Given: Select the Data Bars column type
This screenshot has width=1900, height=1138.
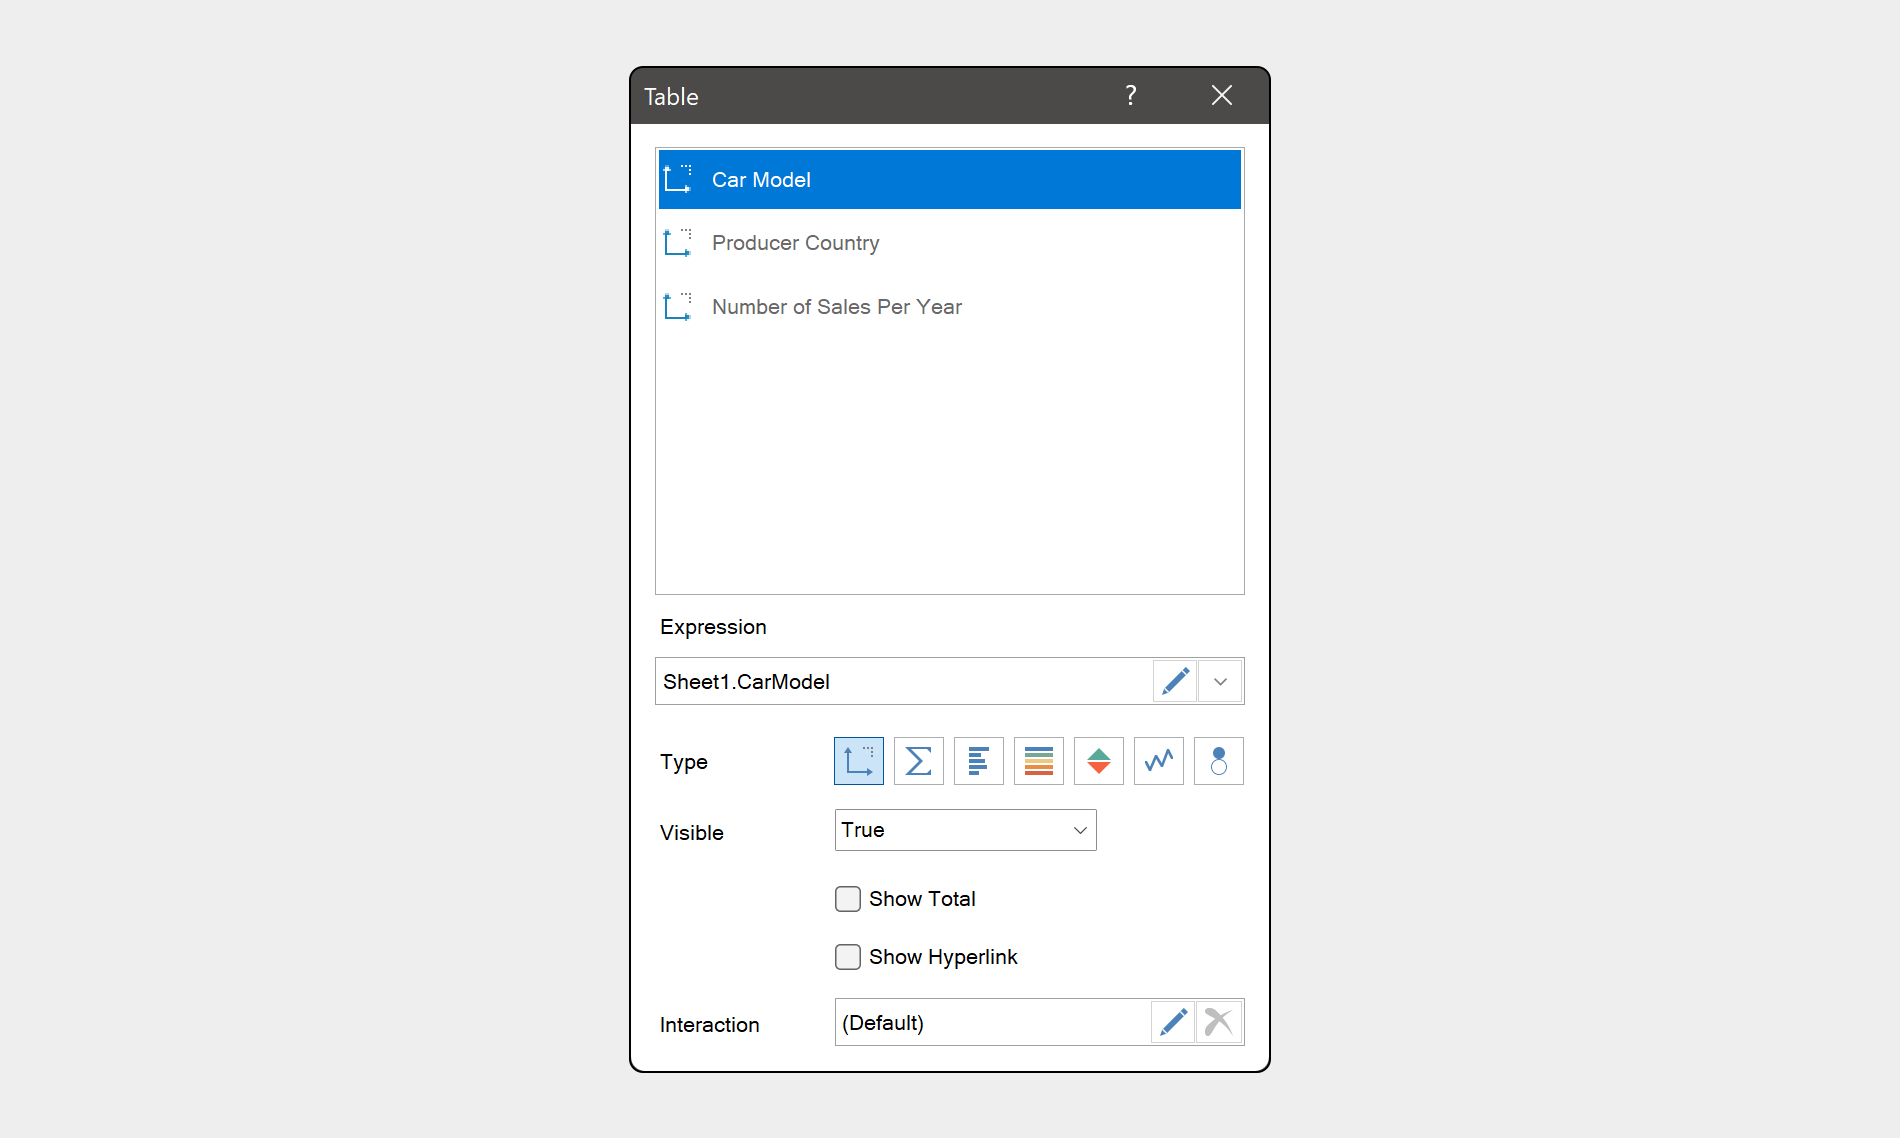Looking at the screenshot, I should [978, 761].
